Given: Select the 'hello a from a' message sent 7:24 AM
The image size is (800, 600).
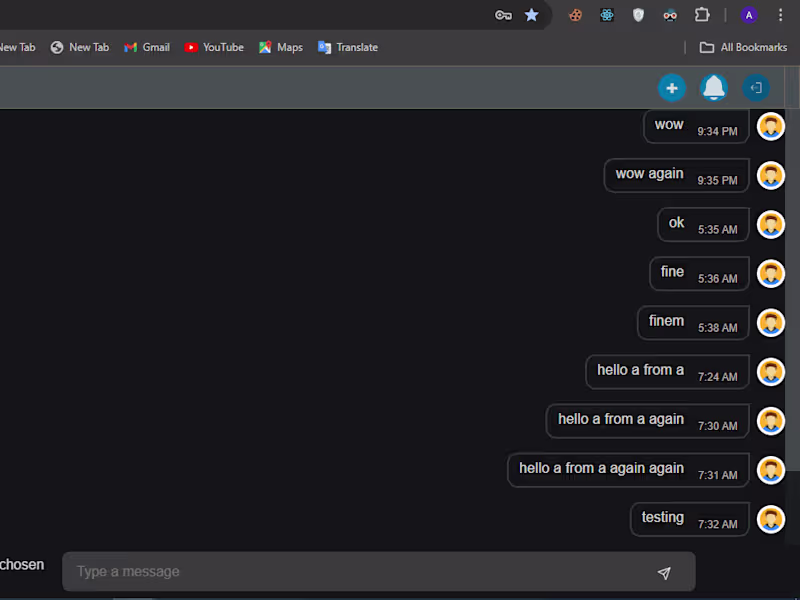Looking at the screenshot, I should [x=668, y=371].
